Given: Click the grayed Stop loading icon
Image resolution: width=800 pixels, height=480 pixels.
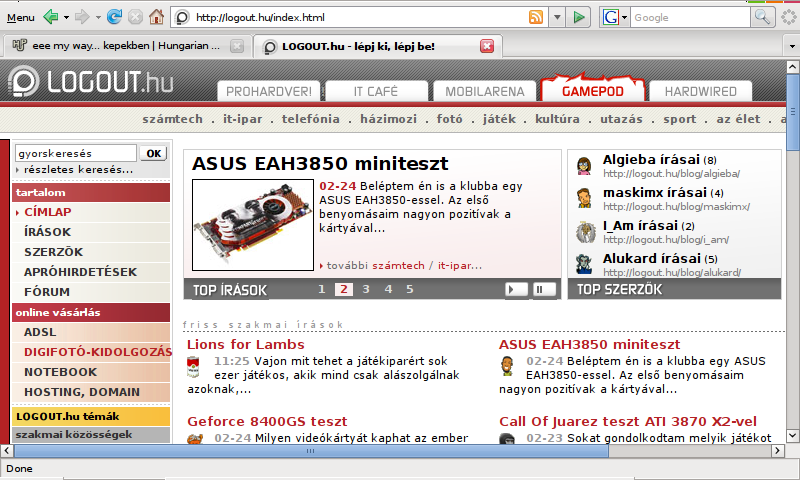Looking at the screenshot, I should (x=135, y=17).
